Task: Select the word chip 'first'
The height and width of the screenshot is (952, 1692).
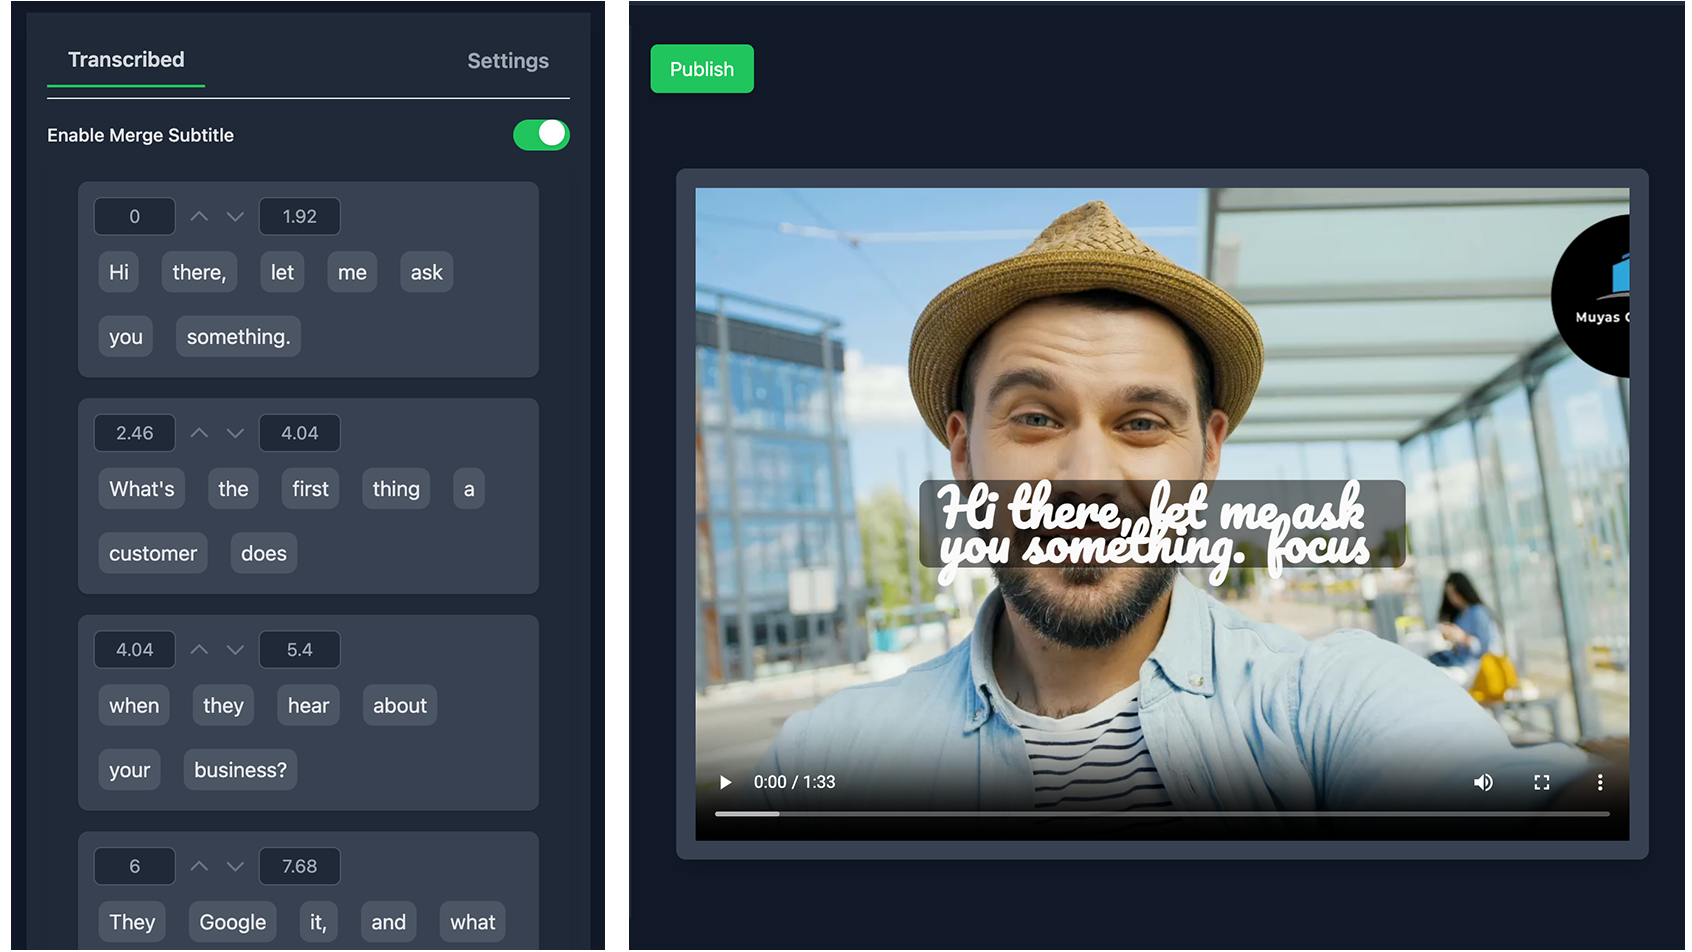Action: pyautogui.click(x=310, y=489)
